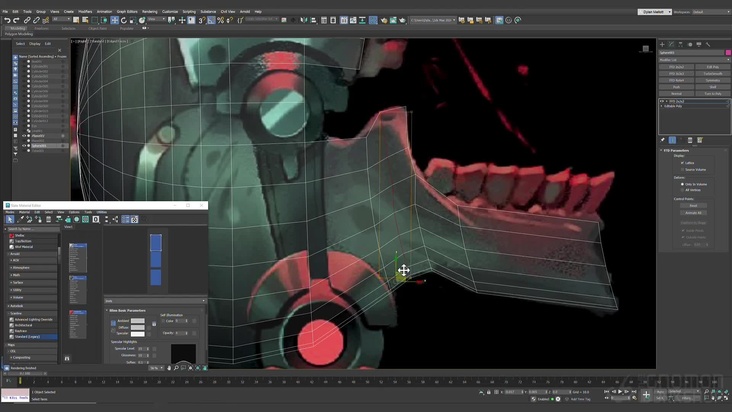The image size is (732, 412).
Task: Click the Diffuse color swatch
Action: tap(138, 328)
